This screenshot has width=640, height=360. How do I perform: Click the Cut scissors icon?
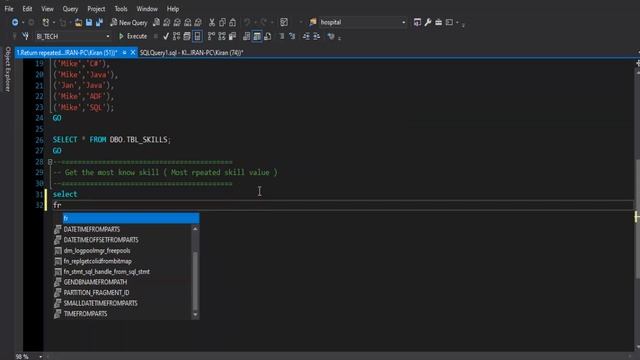pyautogui.click(x=212, y=22)
